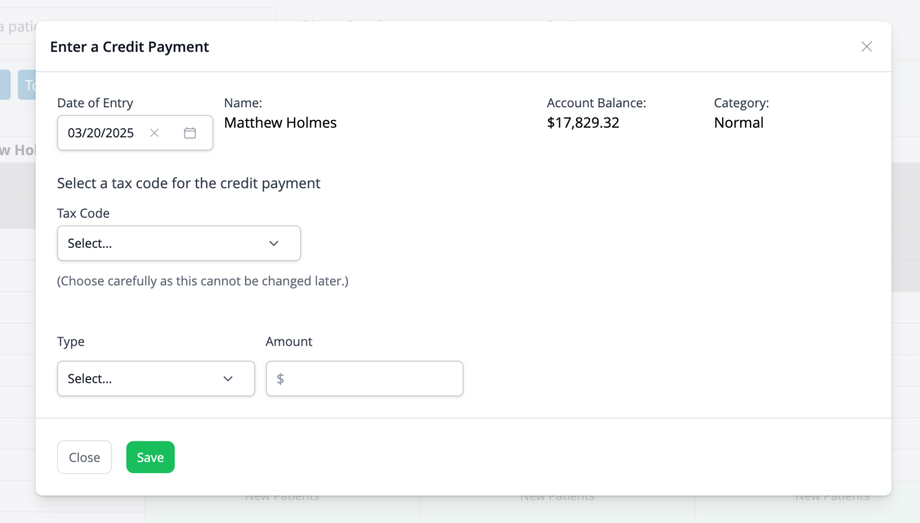
Task: Close the dialog using the X icon
Action: [x=866, y=47]
